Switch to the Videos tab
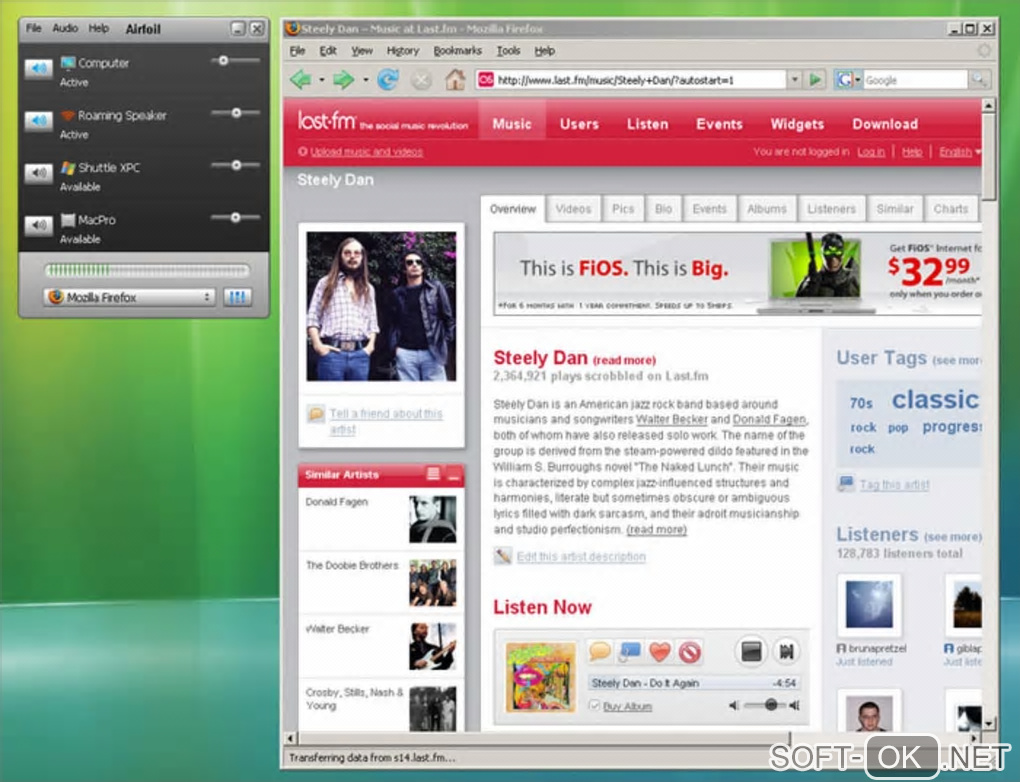 click(573, 209)
